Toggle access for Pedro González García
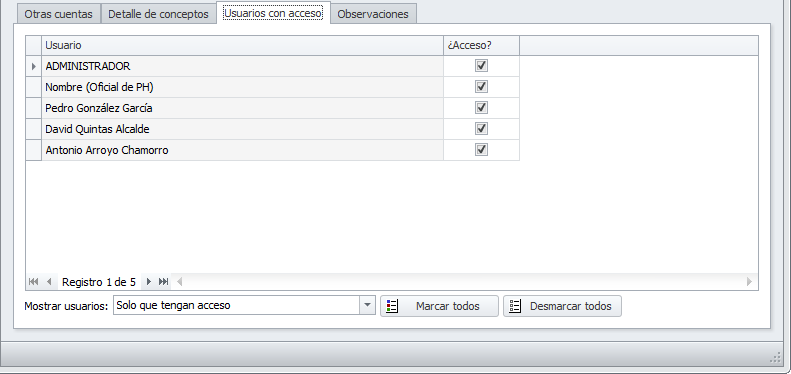 point(481,108)
